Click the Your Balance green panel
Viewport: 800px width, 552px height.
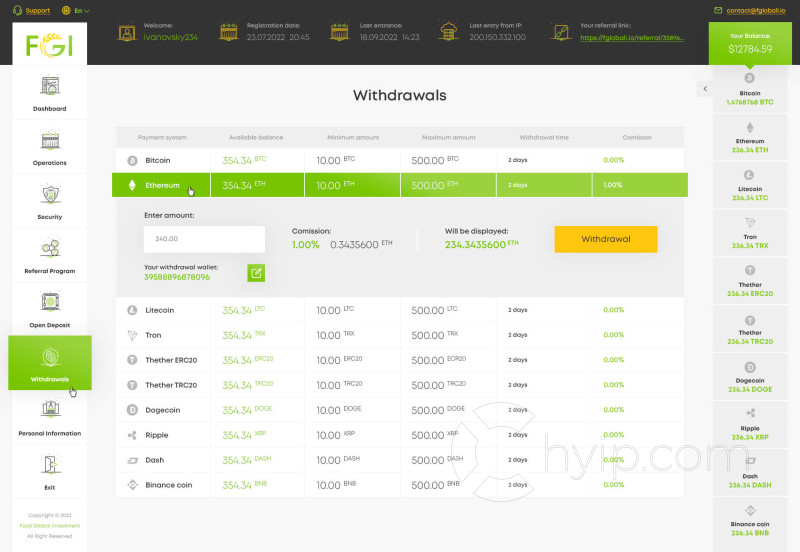pos(750,43)
